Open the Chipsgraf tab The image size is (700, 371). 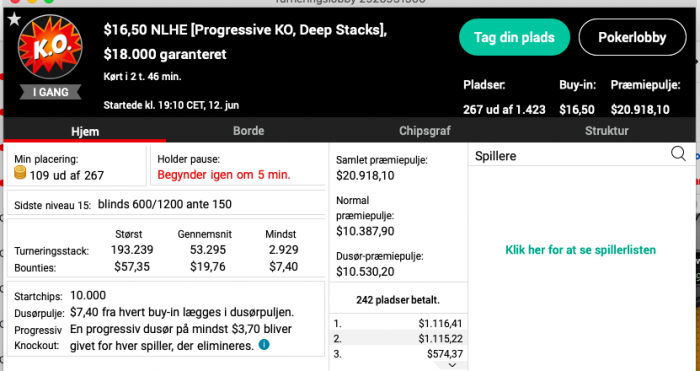(425, 131)
